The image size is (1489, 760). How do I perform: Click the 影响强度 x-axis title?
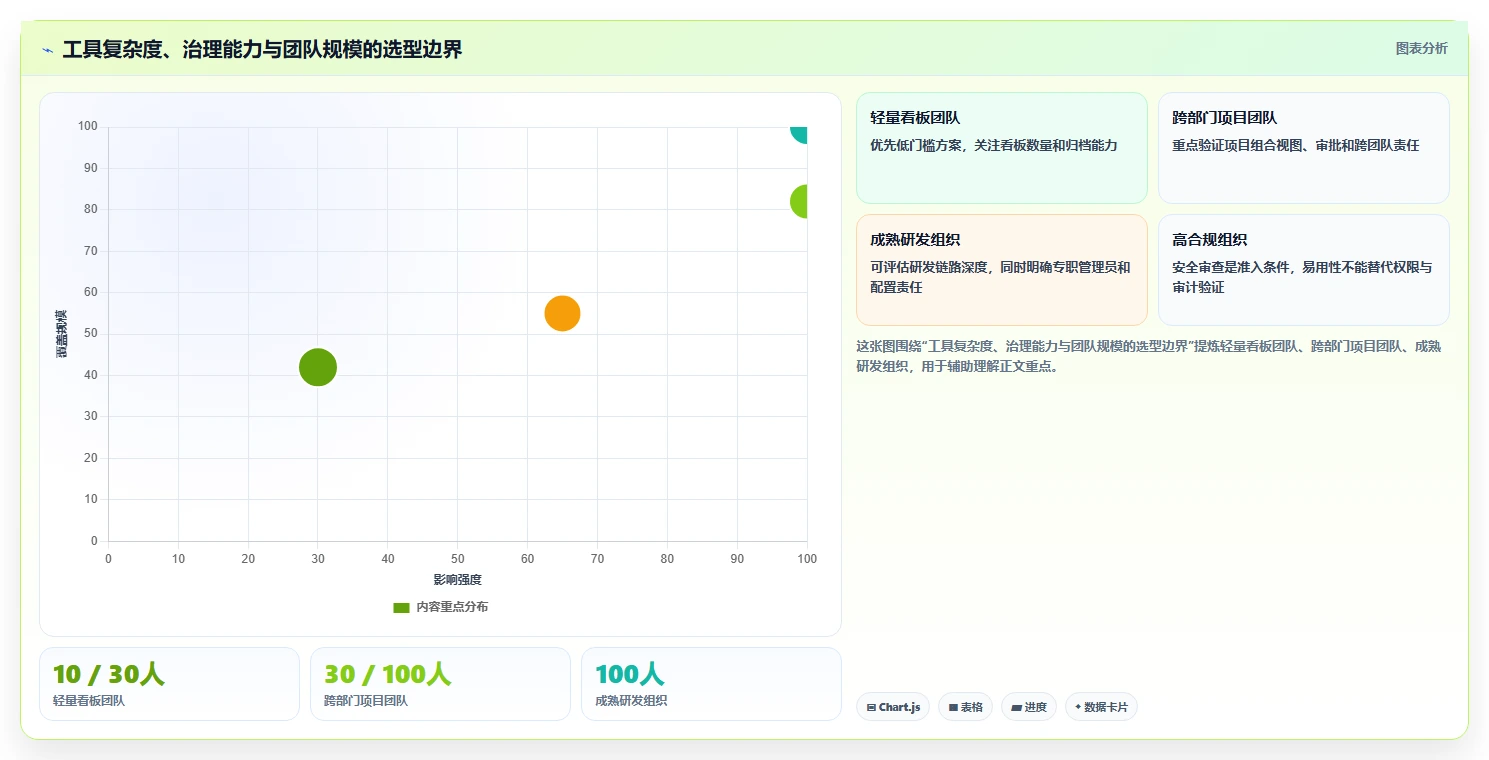coord(457,580)
